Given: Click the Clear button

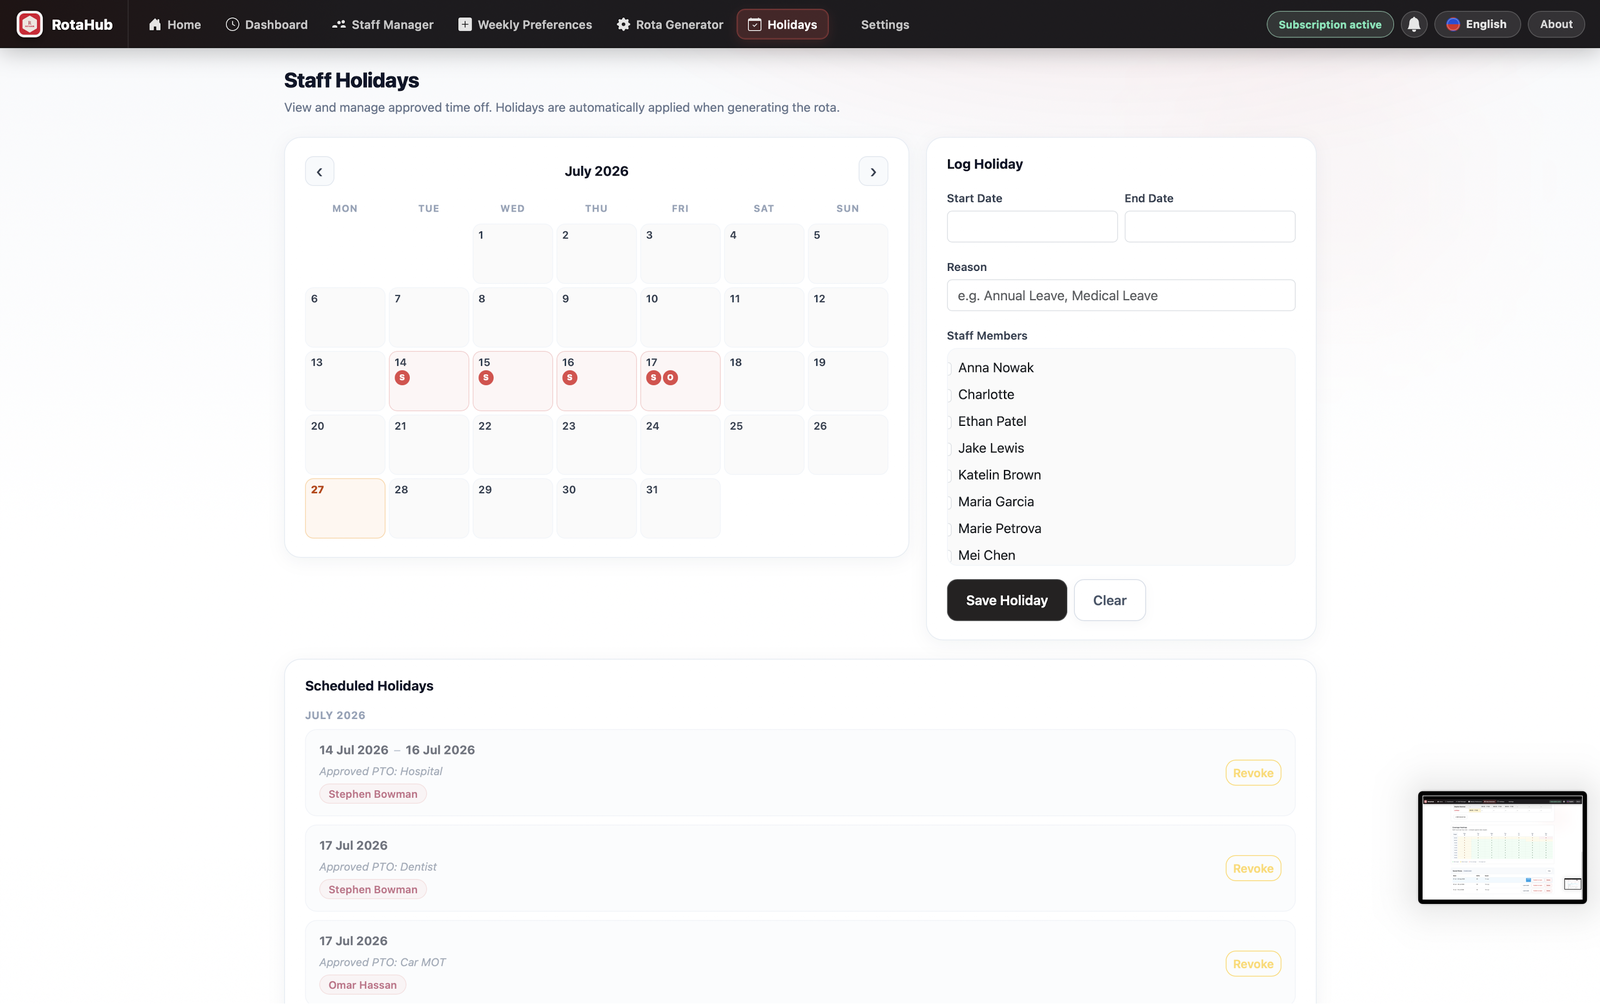Looking at the screenshot, I should click(x=1110, y=600).
